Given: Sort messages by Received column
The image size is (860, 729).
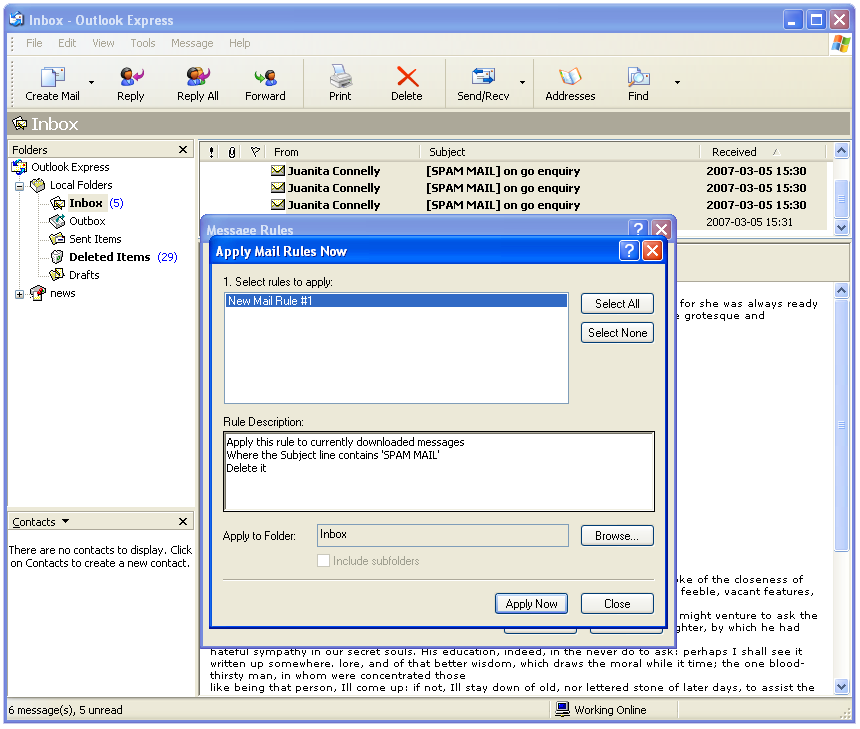Looking at the screenshot, I should (x=762, y=152).
